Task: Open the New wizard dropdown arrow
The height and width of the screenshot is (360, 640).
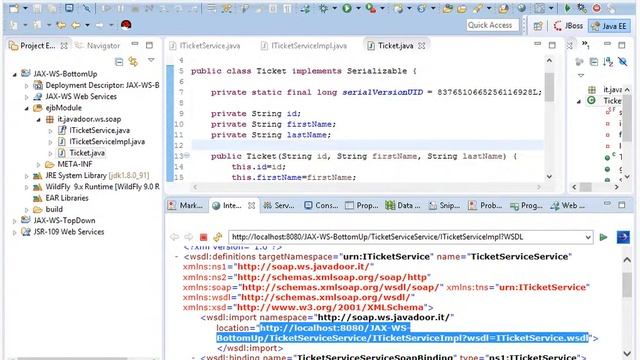Action: coord(25,8)
